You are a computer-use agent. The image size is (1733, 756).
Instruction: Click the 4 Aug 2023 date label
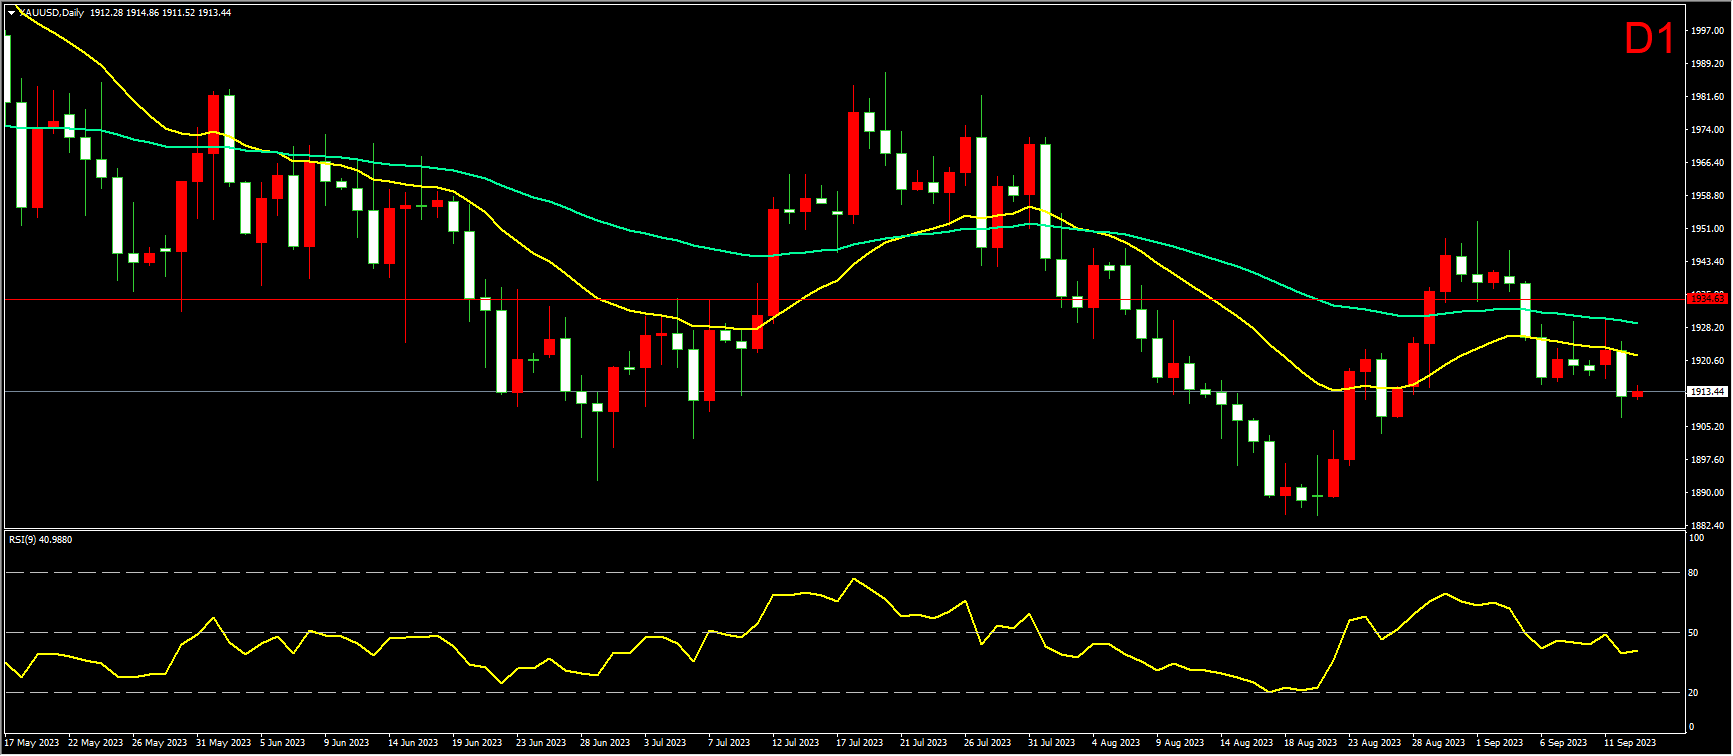tap(1116, 743)
